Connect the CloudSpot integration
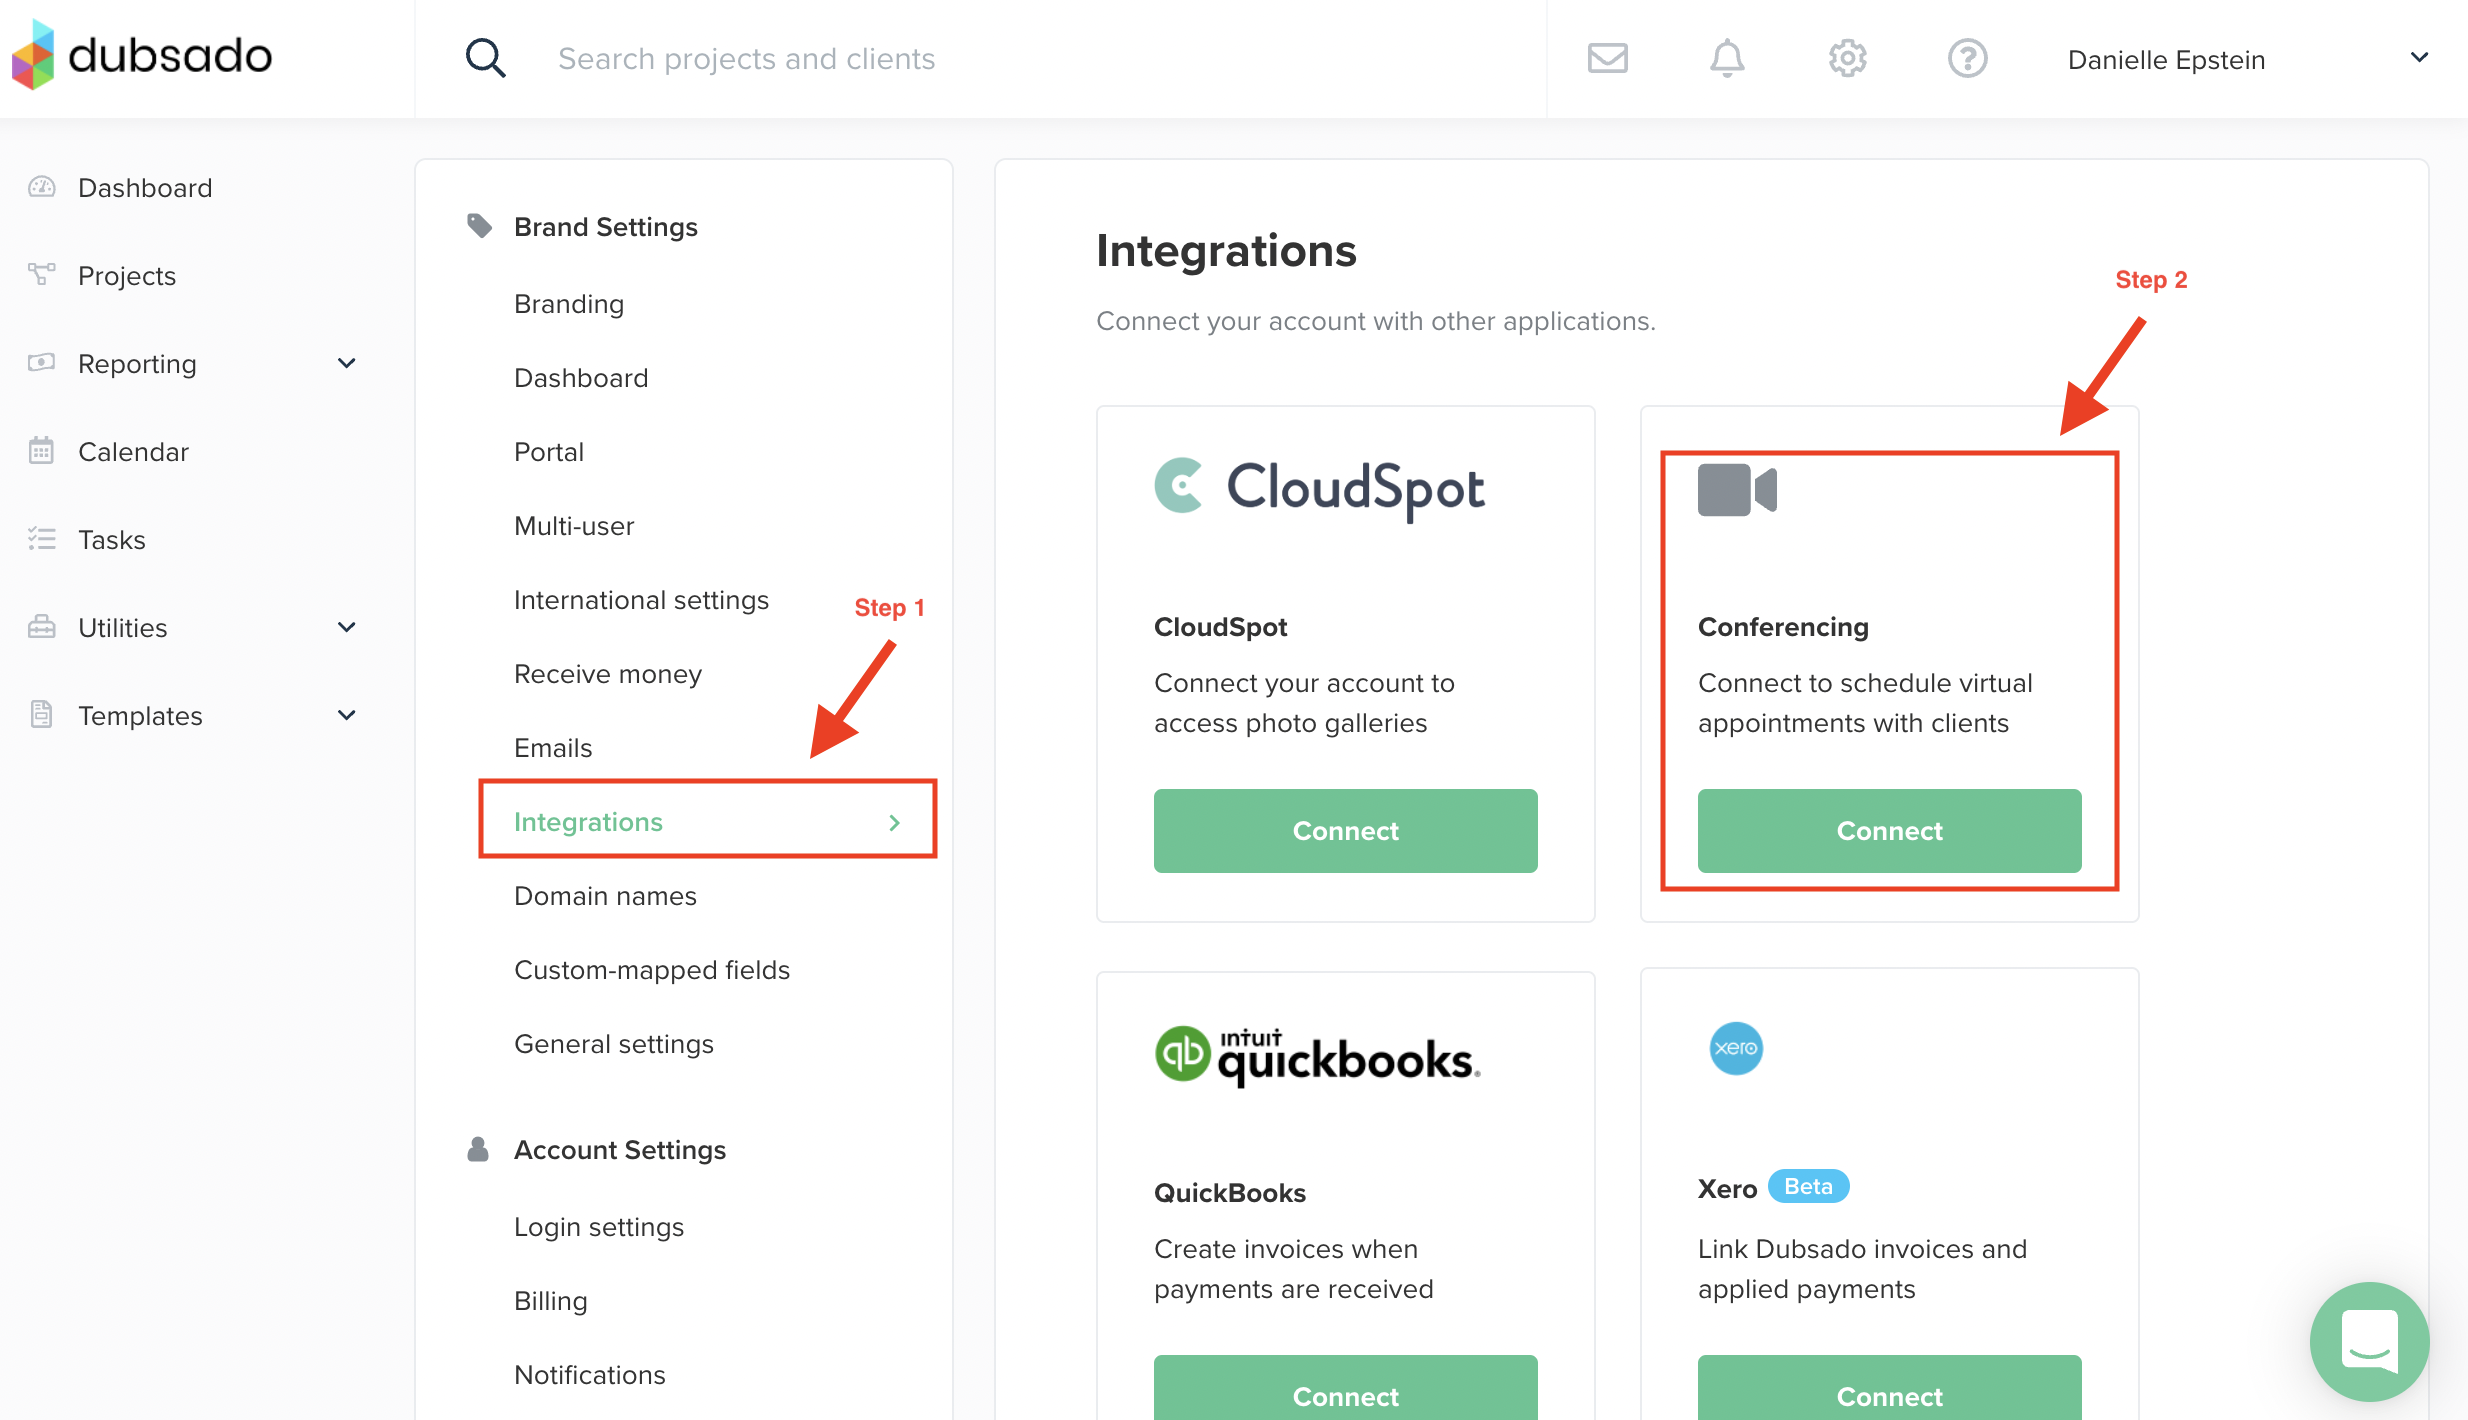The image size is (2468, 1420). [1345, 830]
